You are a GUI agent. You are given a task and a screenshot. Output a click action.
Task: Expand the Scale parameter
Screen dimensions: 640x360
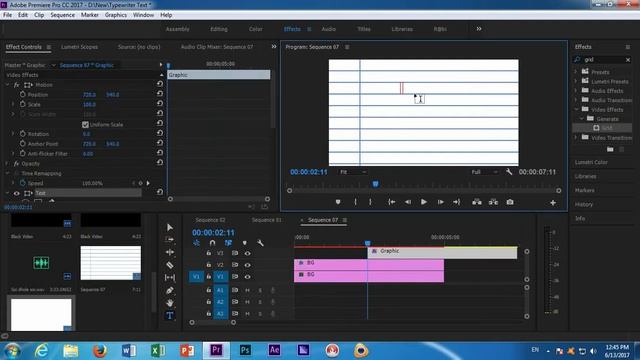(13, 104)
